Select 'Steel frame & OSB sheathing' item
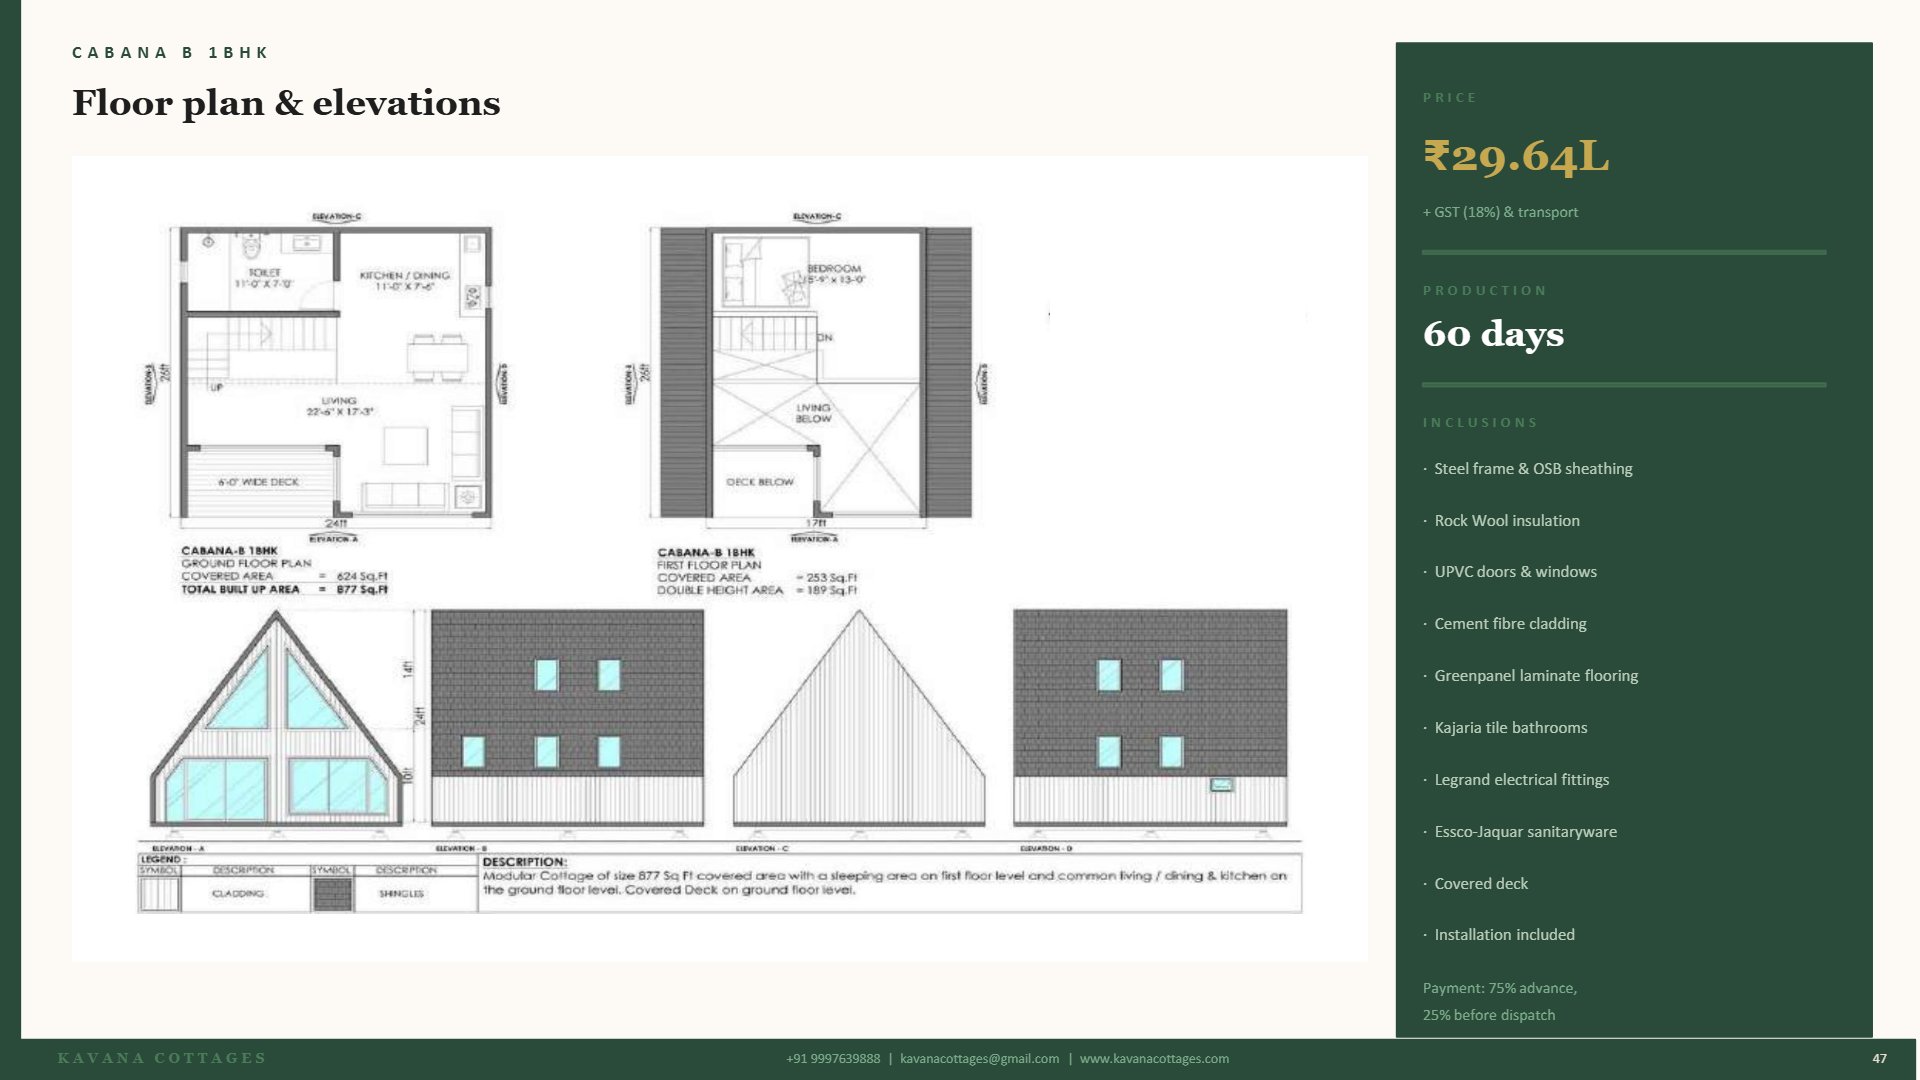The image size is (1920, 1080). click(1533, 469)
